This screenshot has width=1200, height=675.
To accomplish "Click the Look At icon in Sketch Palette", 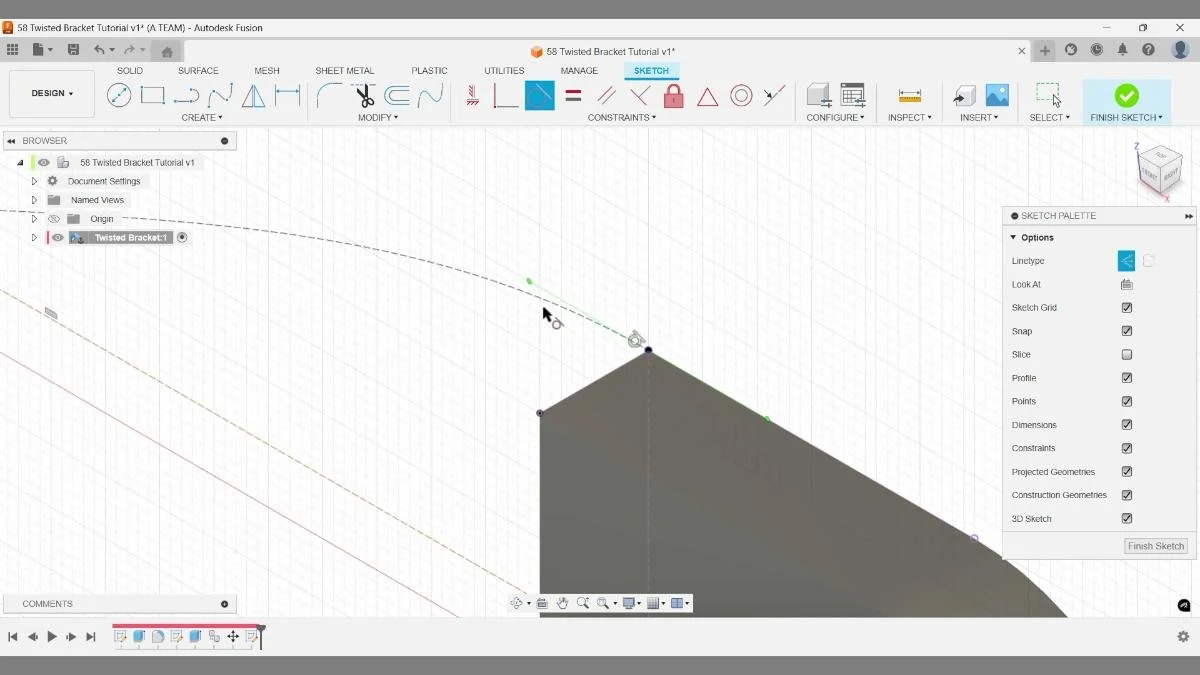I will click(1126, 284).
